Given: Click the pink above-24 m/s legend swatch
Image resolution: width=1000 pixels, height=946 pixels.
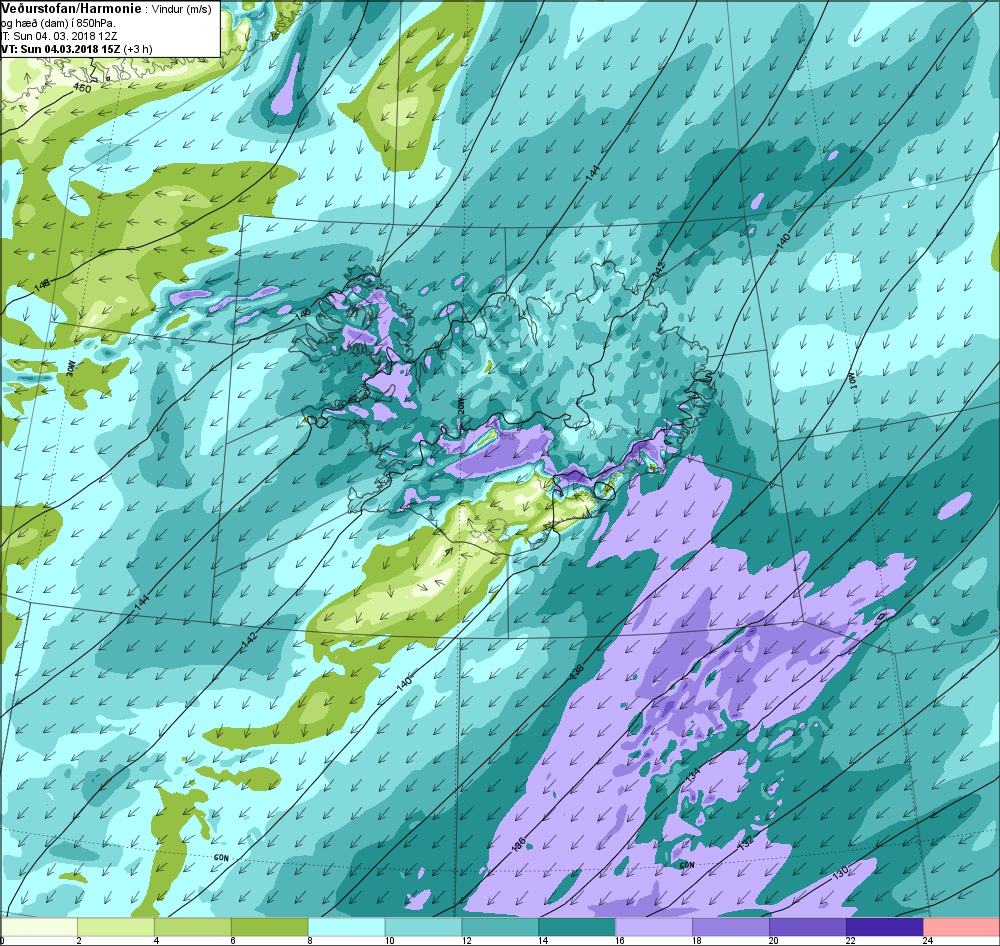Looking at the screenshot, I should click(x=962, y=926).
